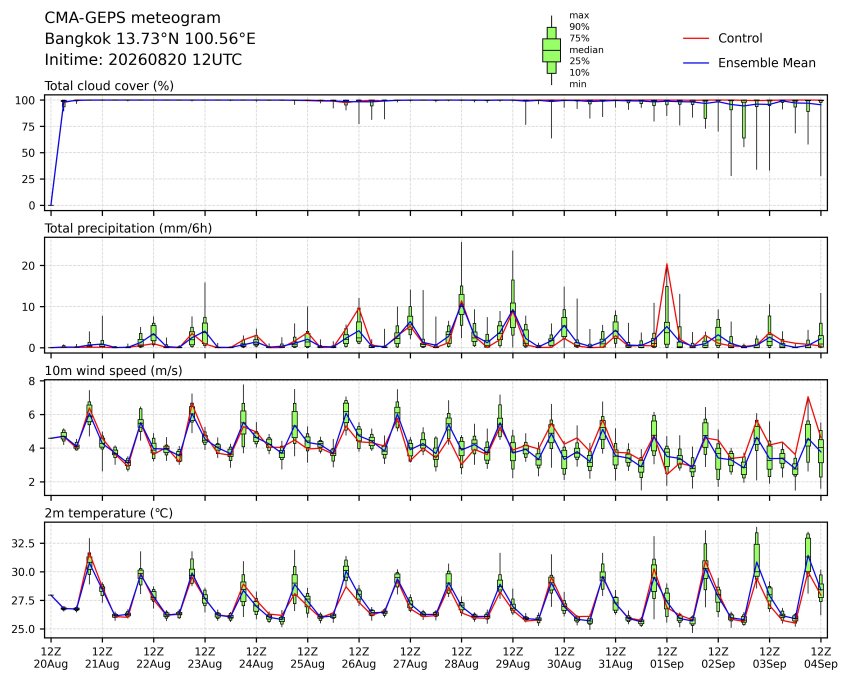Click the '01Sep' x-axis date label
This screenshot has width=849, height=681.
[x=667, y=664]
